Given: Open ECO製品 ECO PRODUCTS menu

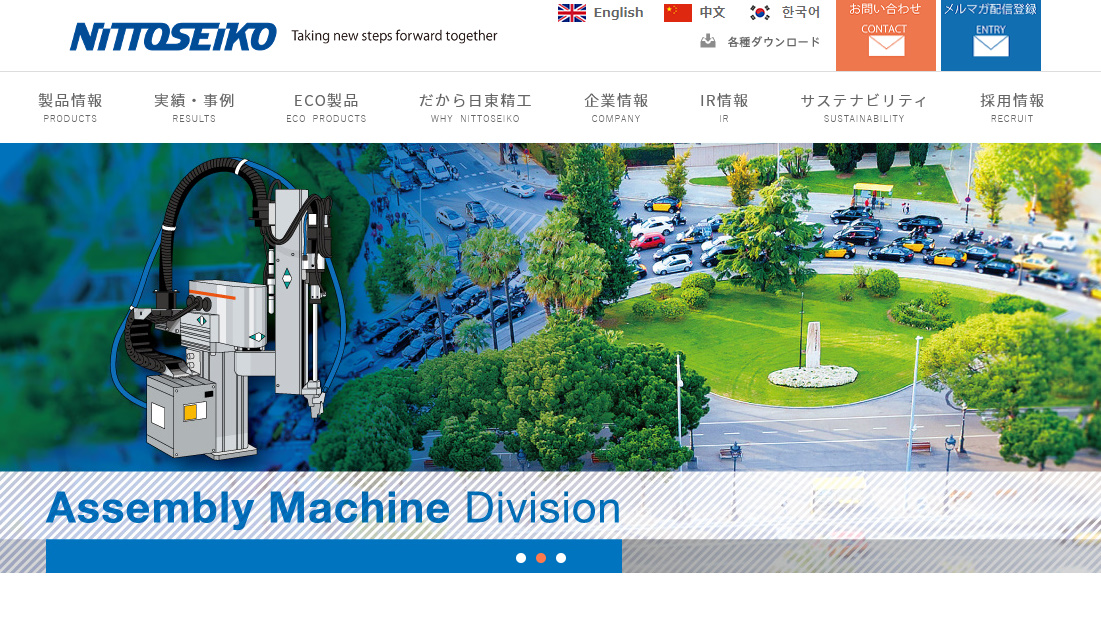Looking at the screenshot, I should click(327, 107).
